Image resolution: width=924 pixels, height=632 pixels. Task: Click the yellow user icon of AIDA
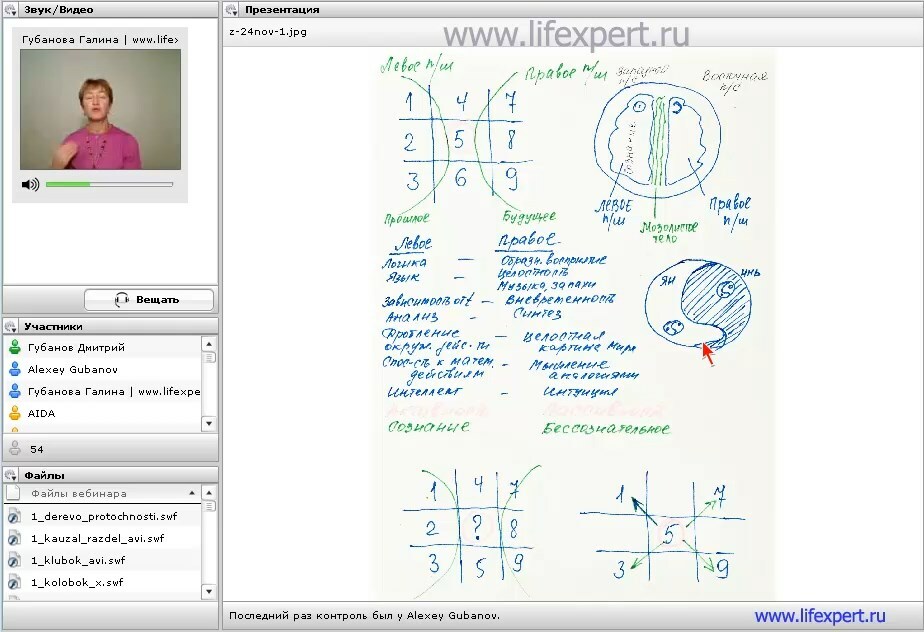tap(15, 413)
